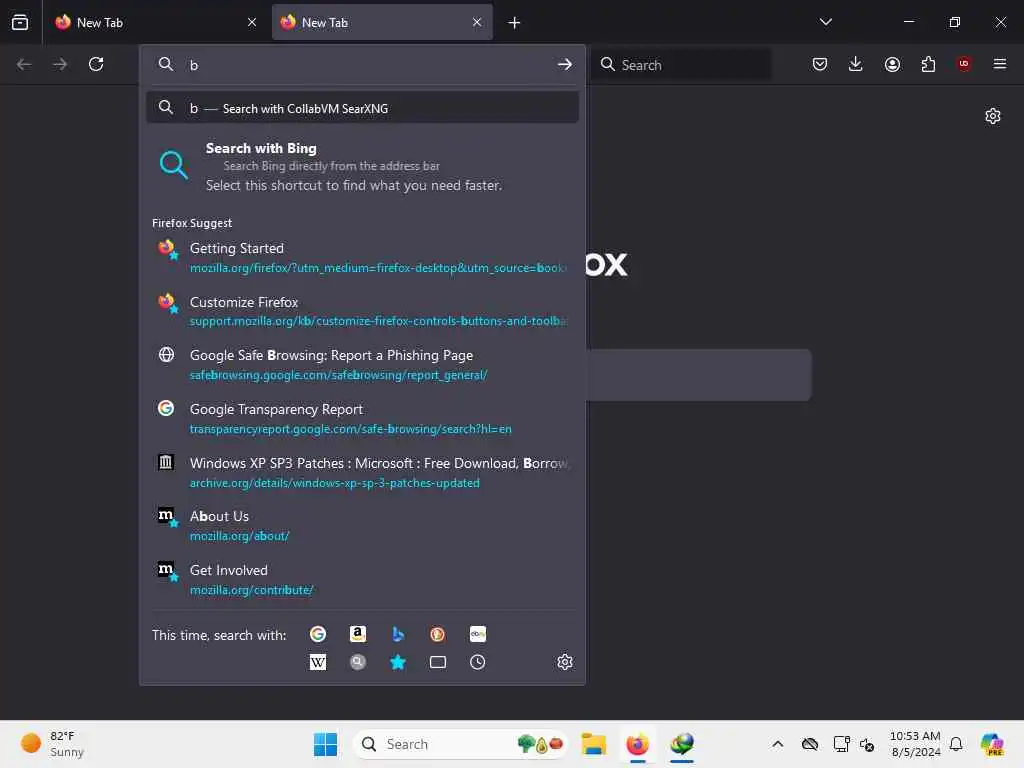Open File Explorer from taskbar
1024x768 pixels.
coord(594,744)
